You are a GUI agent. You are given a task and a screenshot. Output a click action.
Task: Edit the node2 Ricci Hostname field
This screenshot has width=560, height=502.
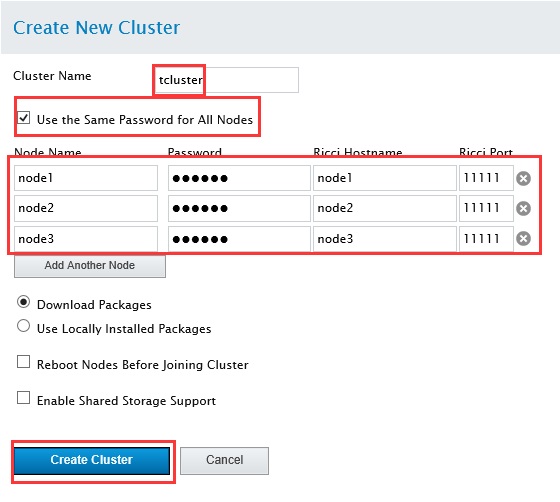(x=385, y=208)
